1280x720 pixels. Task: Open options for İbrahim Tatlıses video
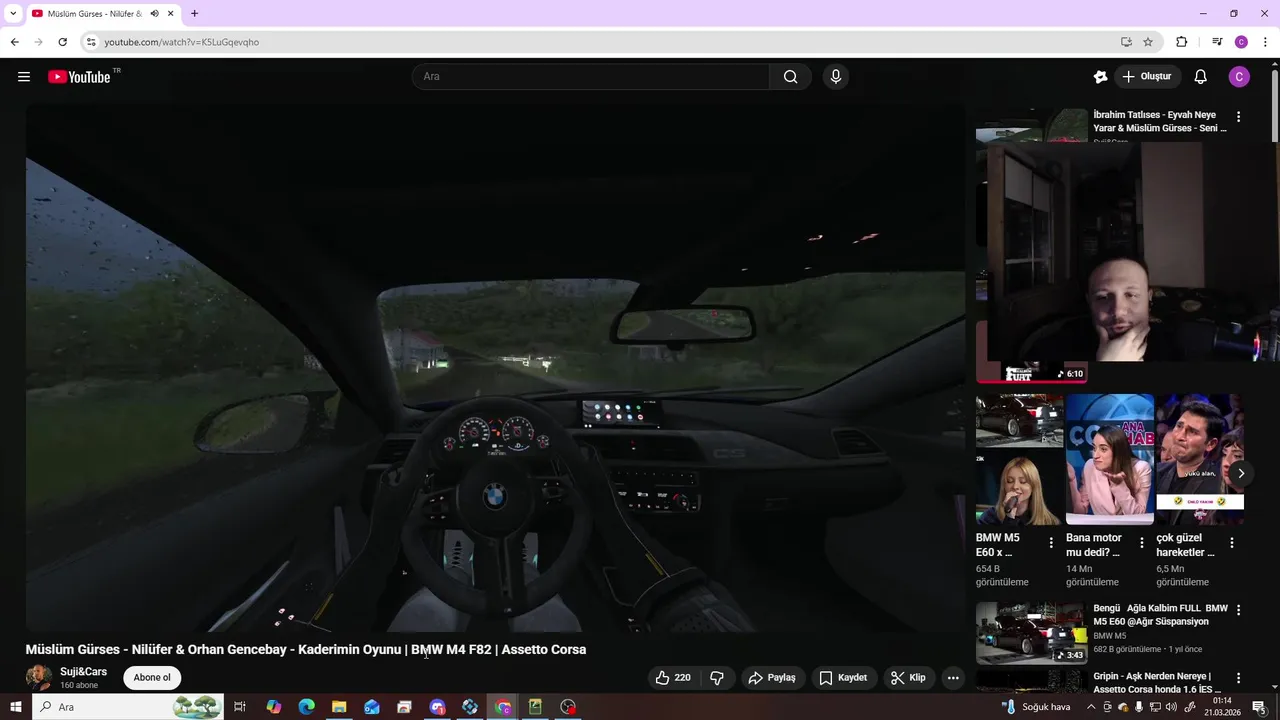[x=1238, y=117]
